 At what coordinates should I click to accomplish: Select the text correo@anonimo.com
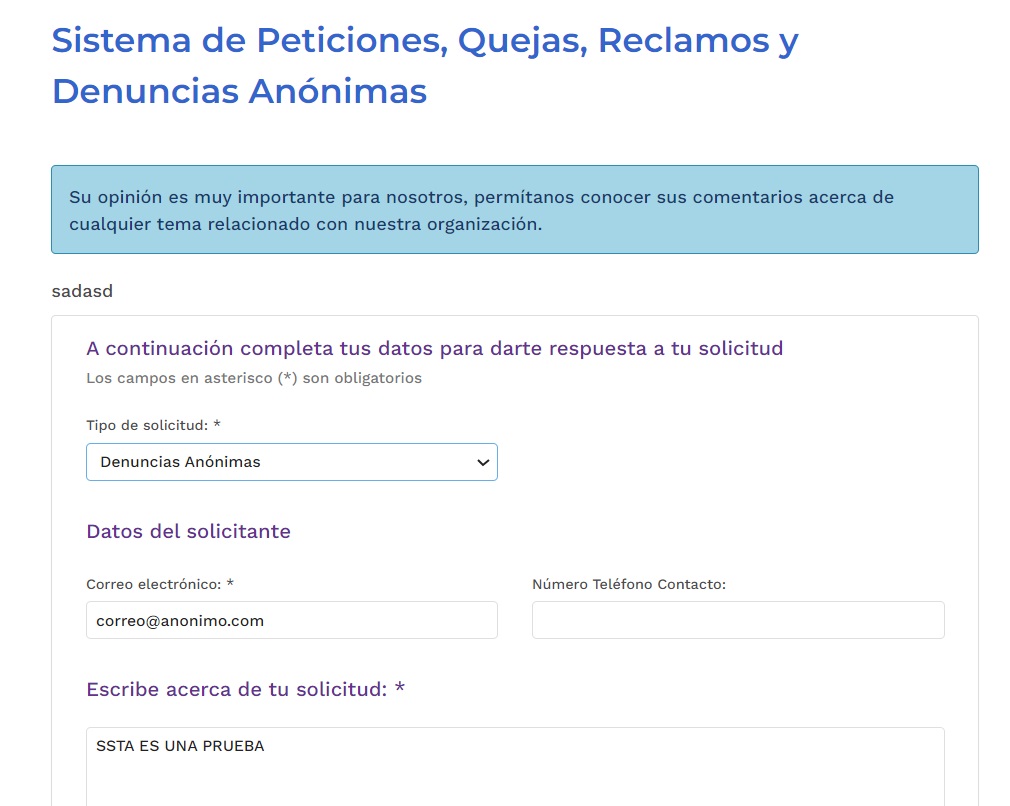click(x=182, y=621)
